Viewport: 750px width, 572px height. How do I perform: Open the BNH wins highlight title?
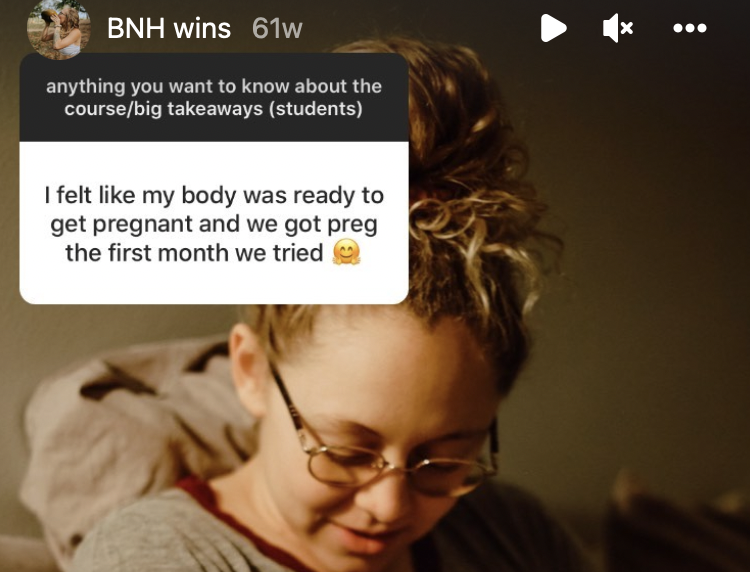[x=169, y=28]
